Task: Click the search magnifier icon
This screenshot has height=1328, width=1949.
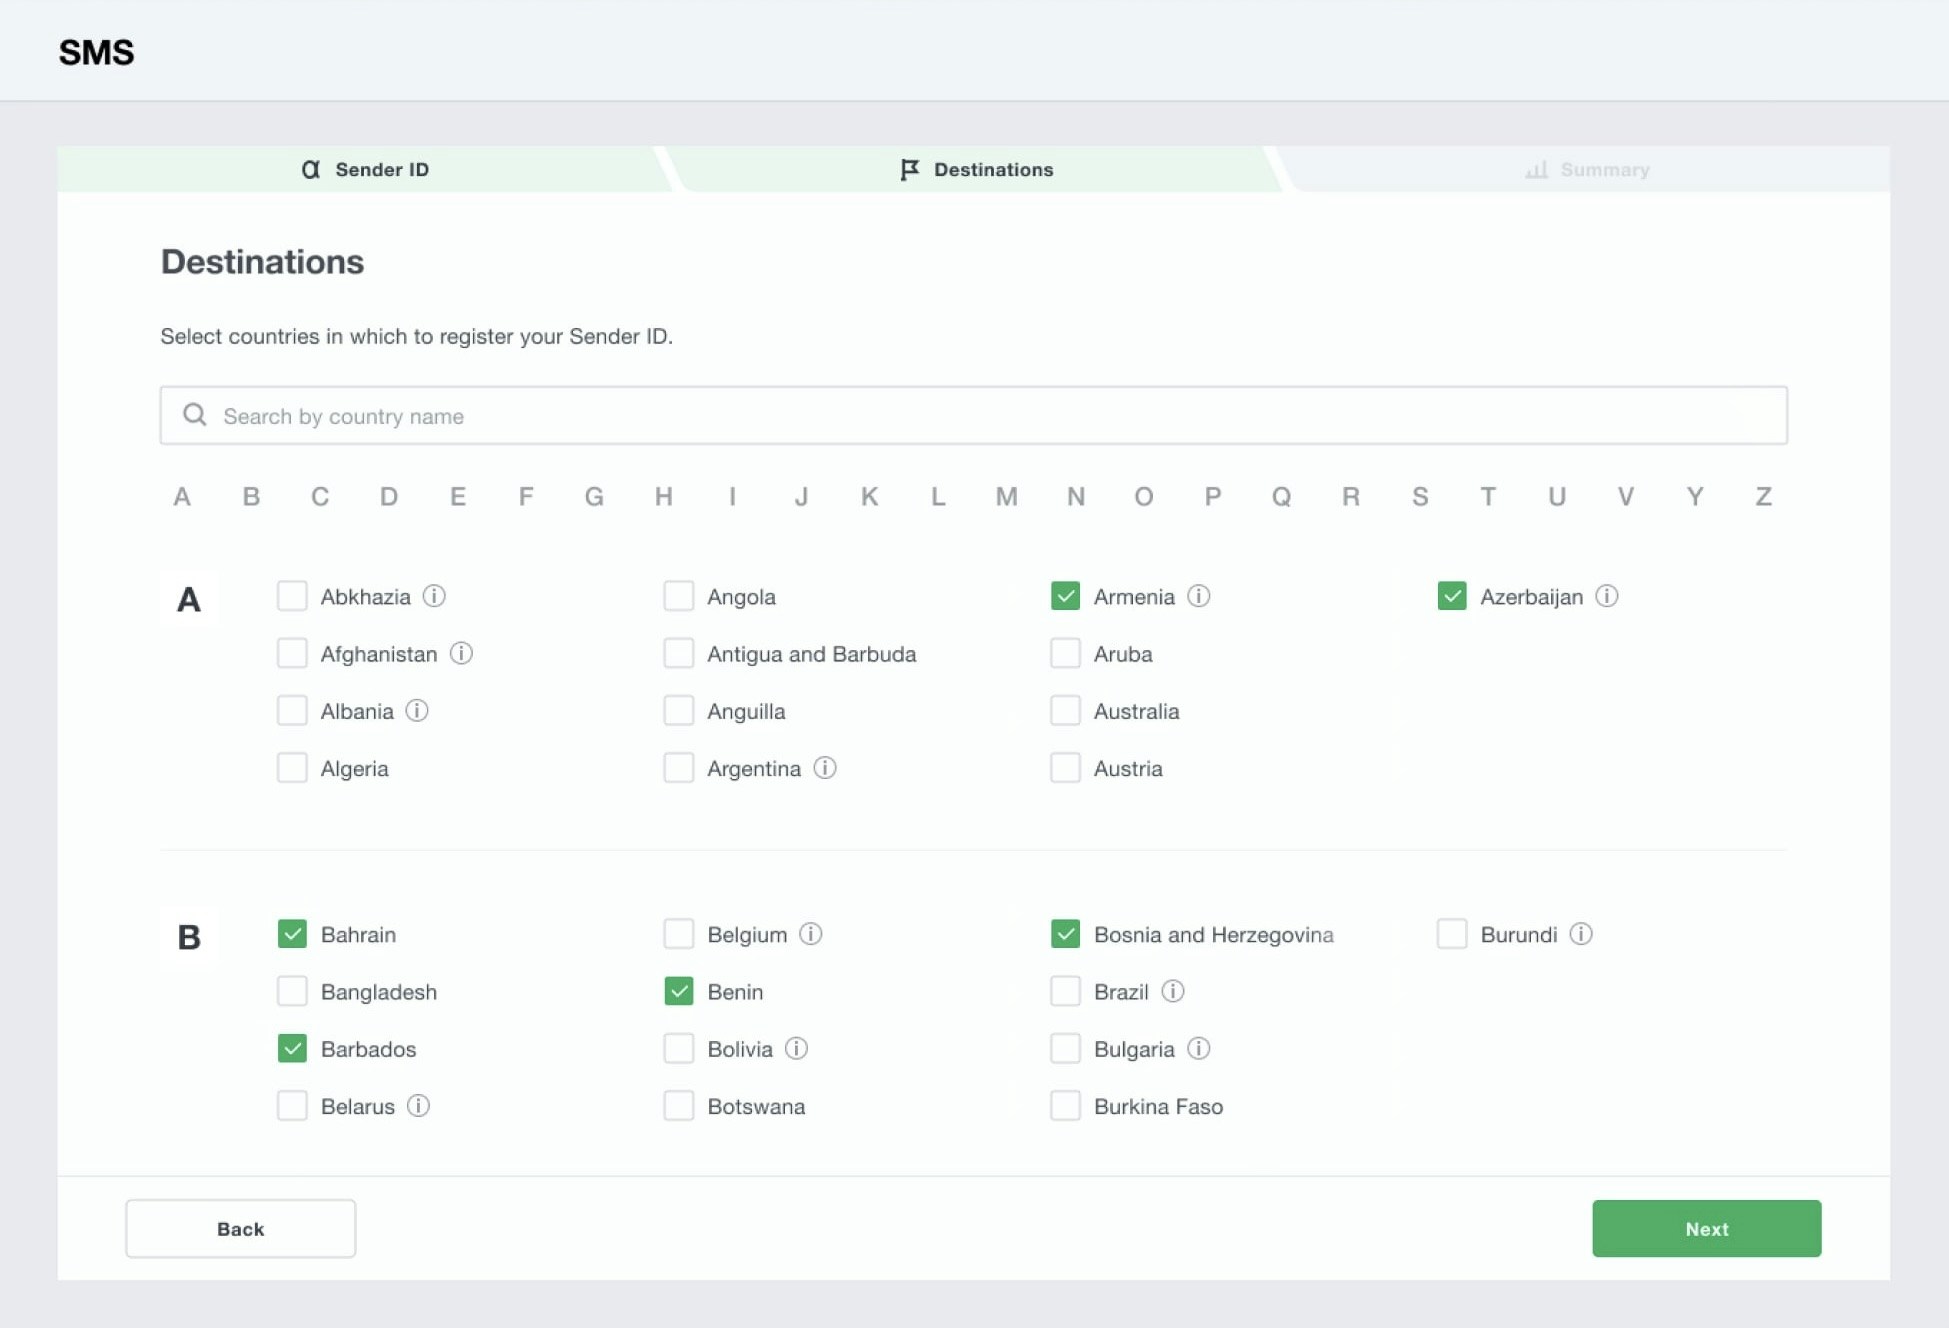Action: point(194,415)
